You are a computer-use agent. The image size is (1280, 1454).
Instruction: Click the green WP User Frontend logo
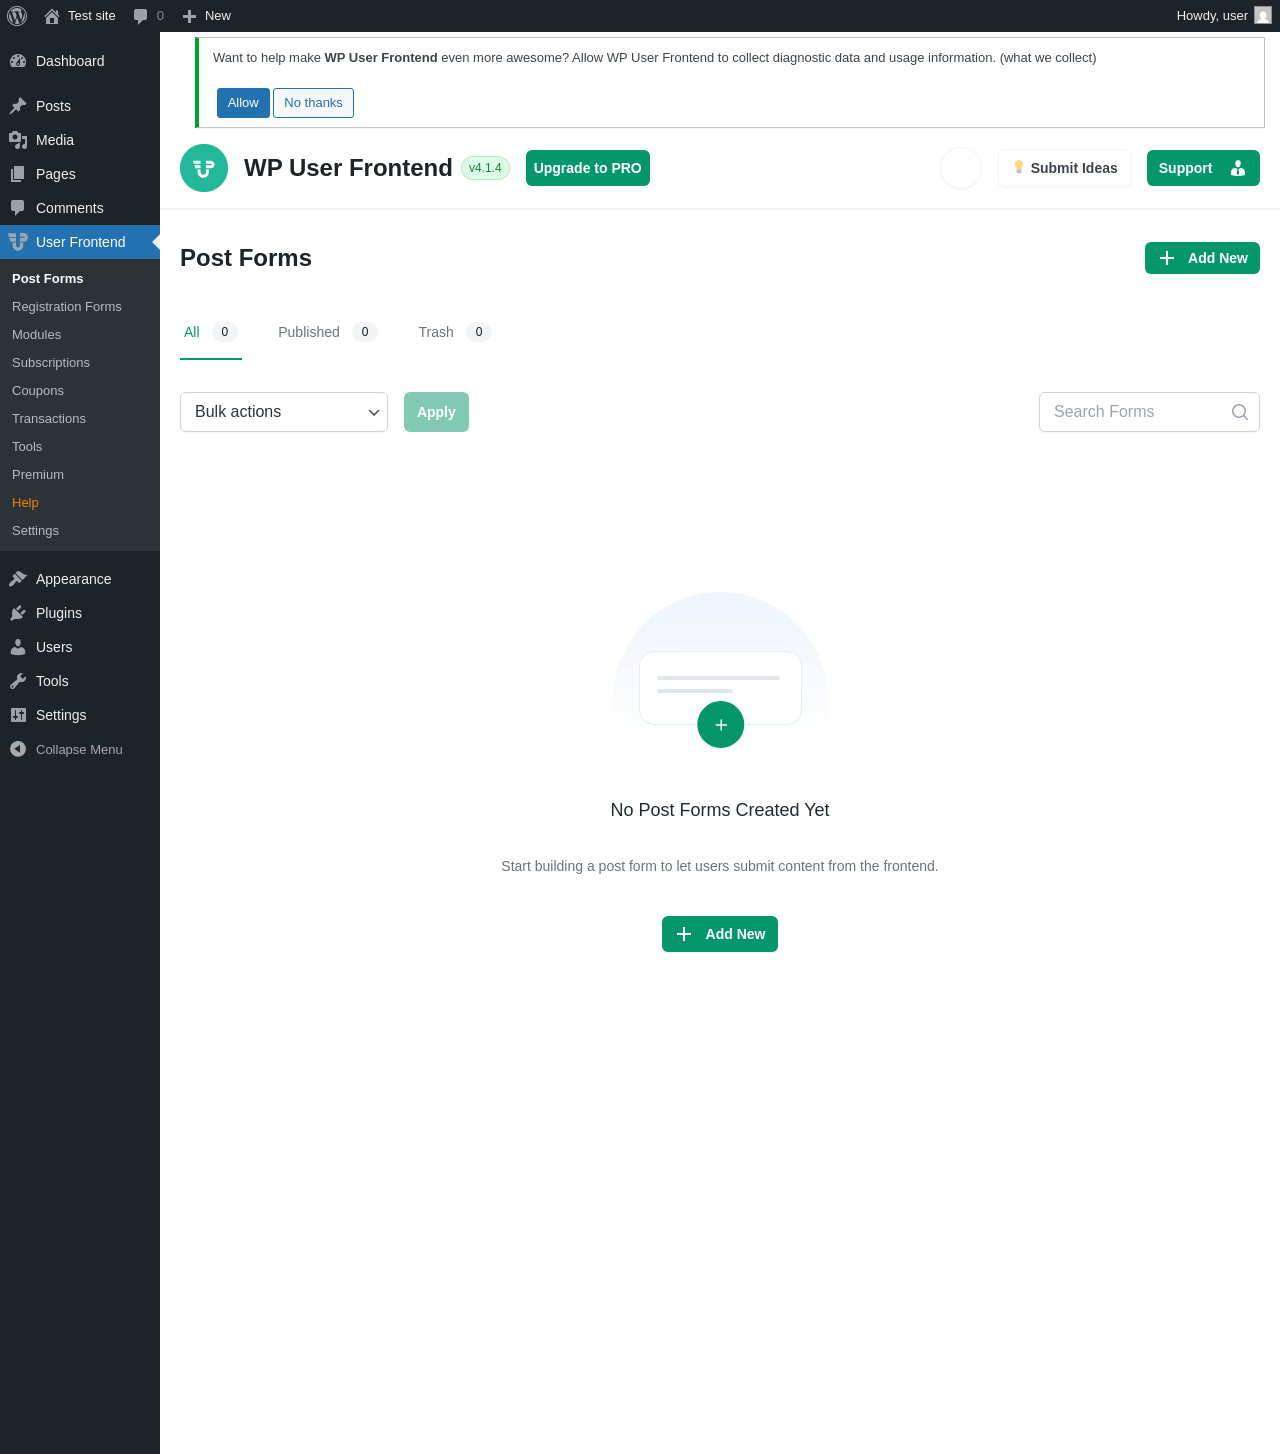(204, 168)
